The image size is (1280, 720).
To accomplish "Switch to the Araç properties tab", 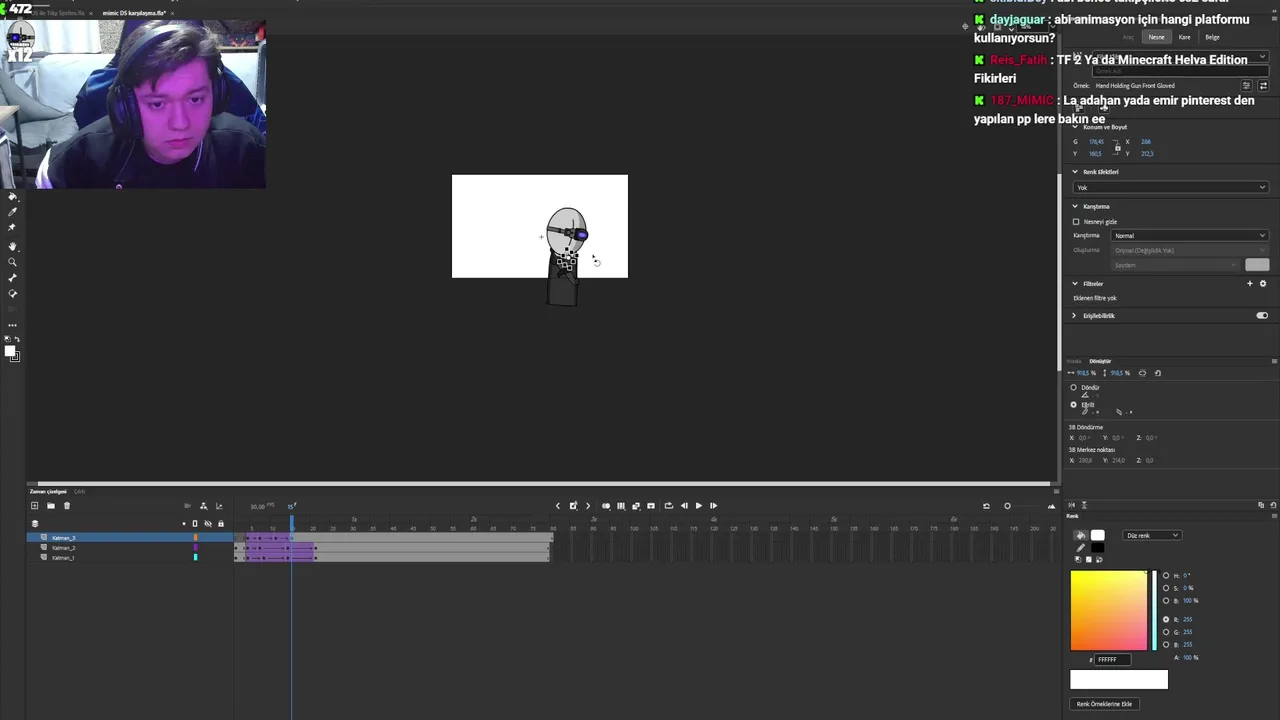I will [x=1128, y=37].
